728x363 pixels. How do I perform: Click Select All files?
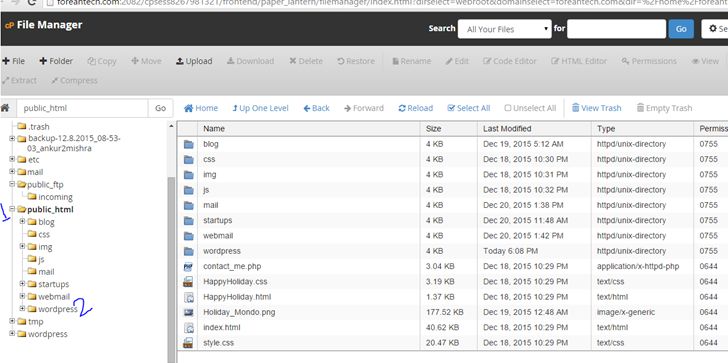[468, 108]
